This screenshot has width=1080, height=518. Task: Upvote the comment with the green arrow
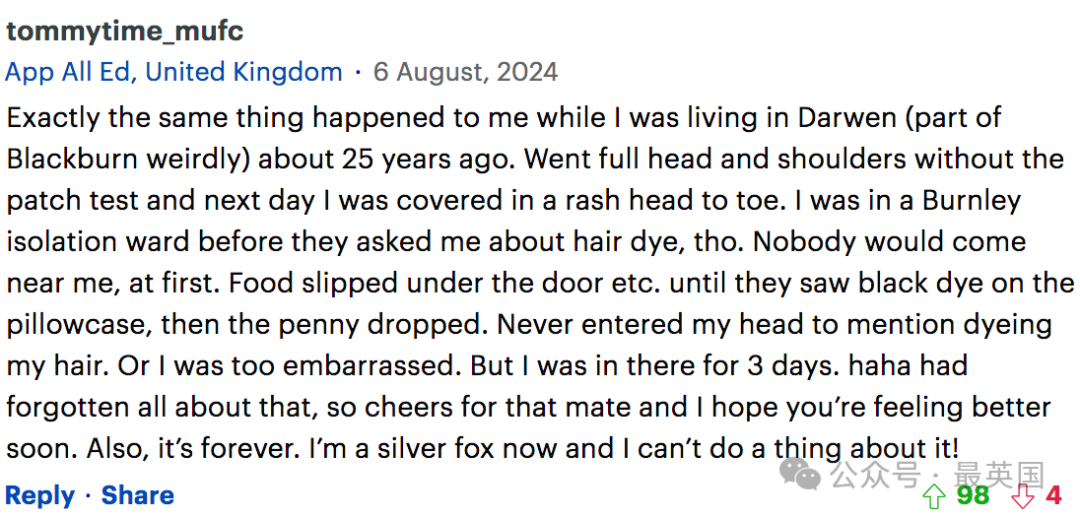tap(935, 495)
